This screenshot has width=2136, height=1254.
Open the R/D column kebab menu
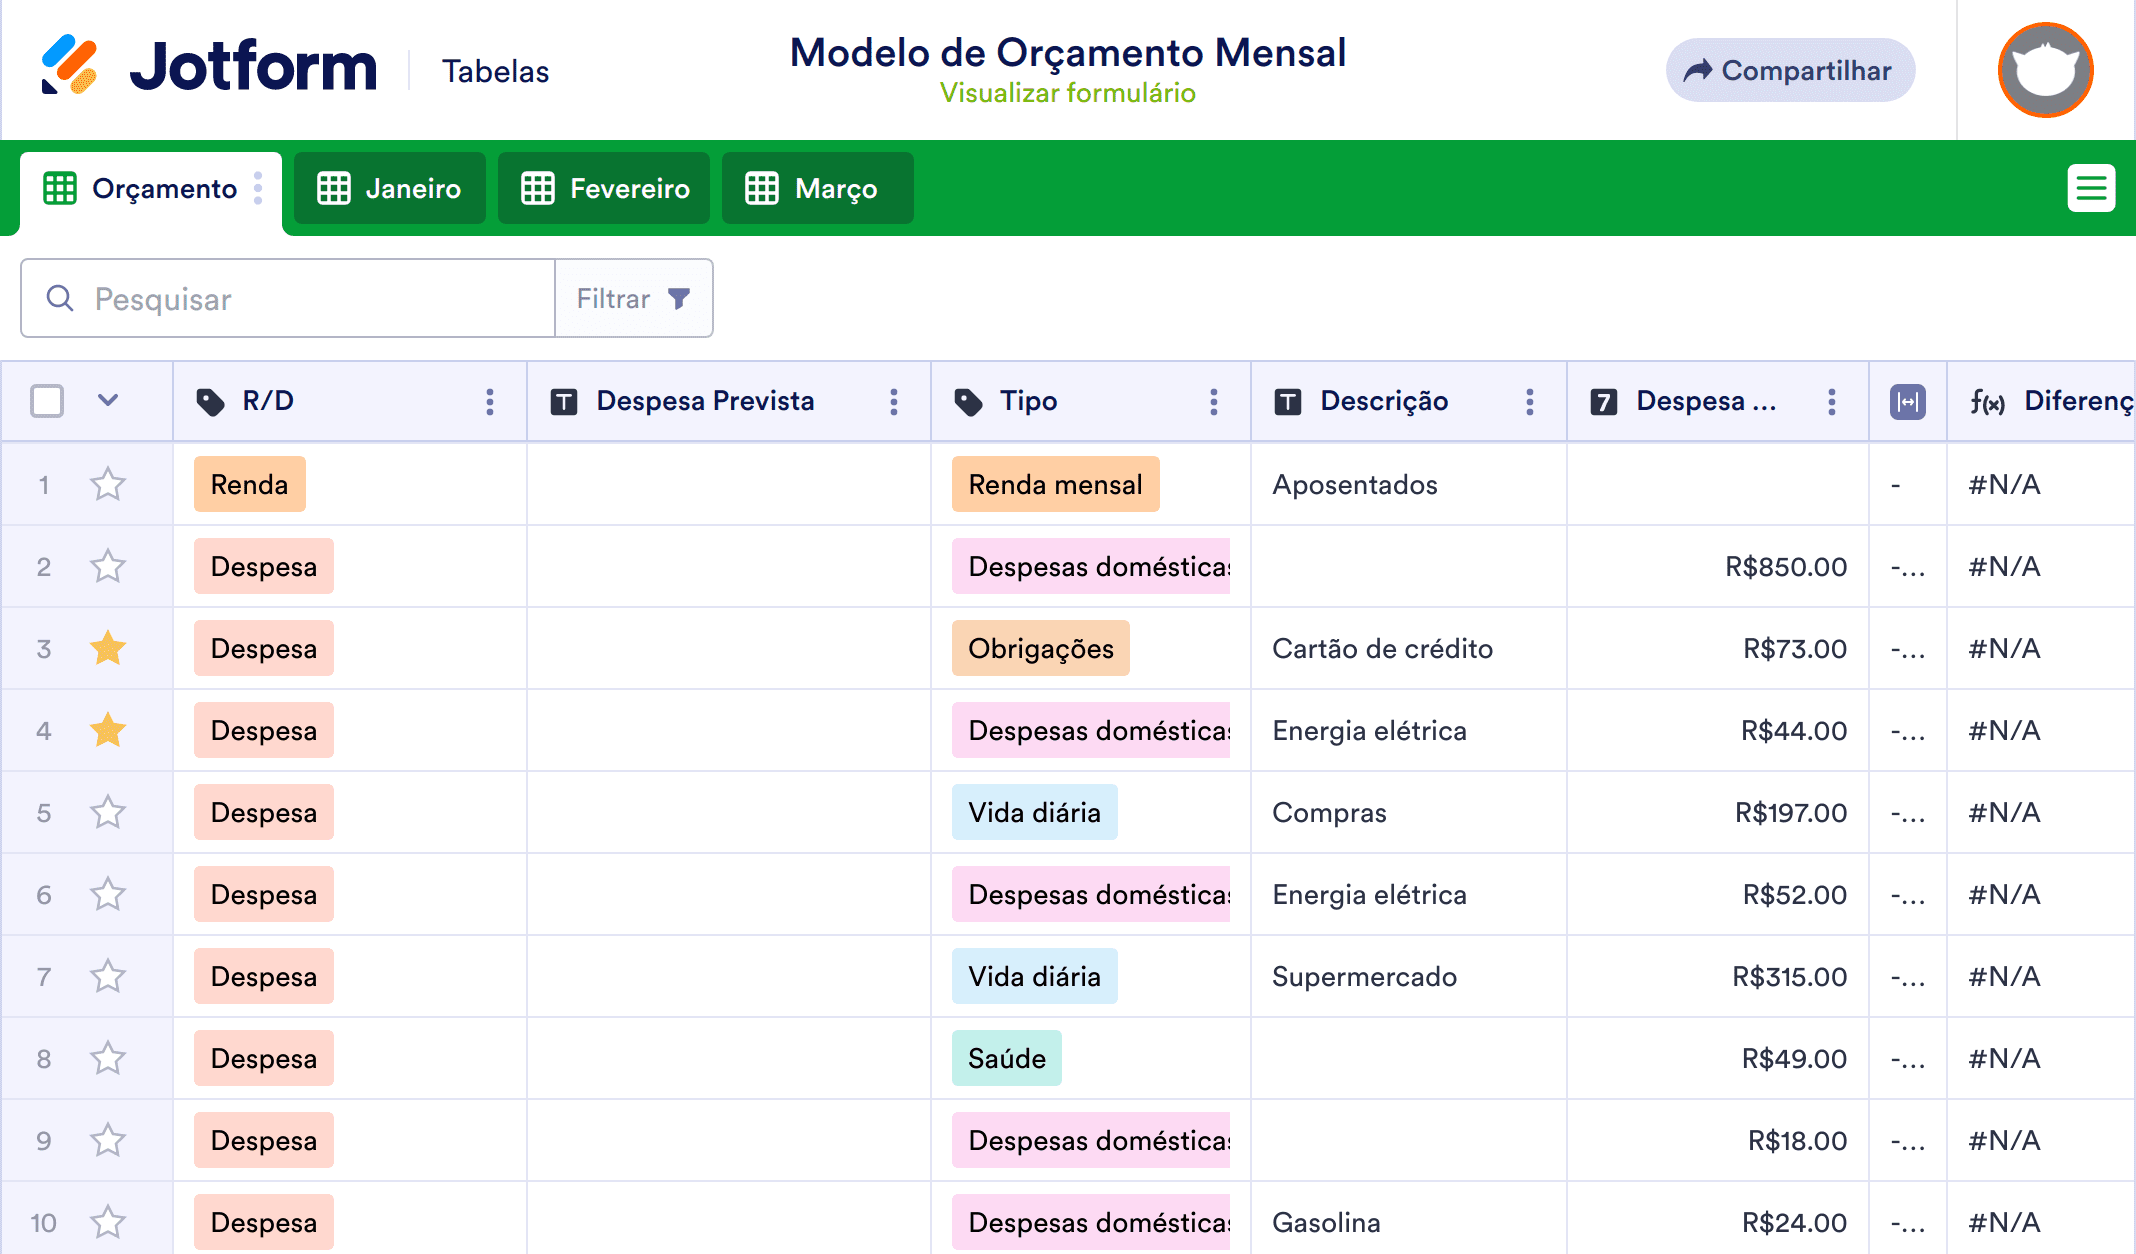[x=489, y=401]
